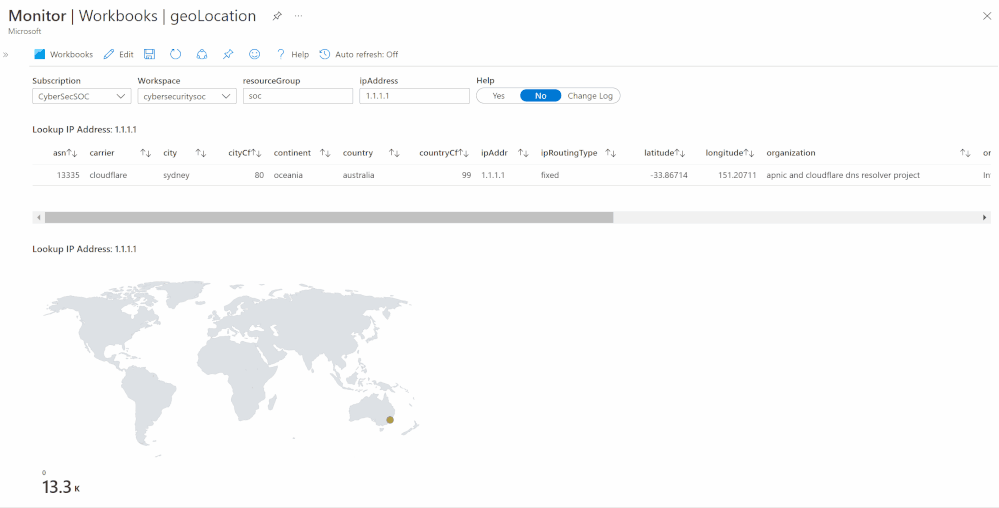Image resolution: width=999 pixels, height=508 pixels.
Task: Open the more options ellipsis beside the title
Action: 298,16
